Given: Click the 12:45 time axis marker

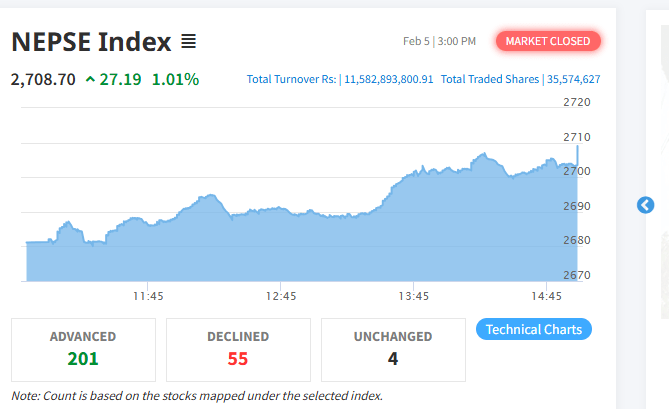Looking at the screenshot, I should pos(281,296).
